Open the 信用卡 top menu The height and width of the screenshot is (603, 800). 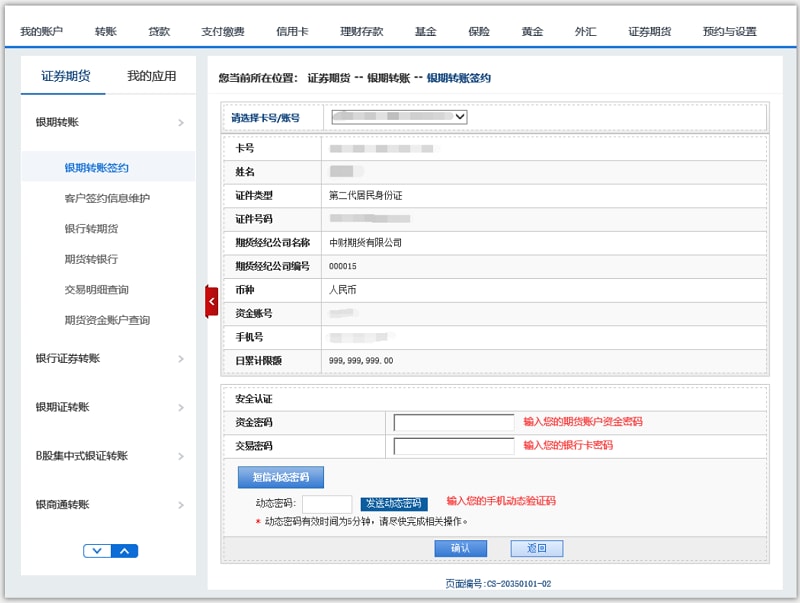292,31
